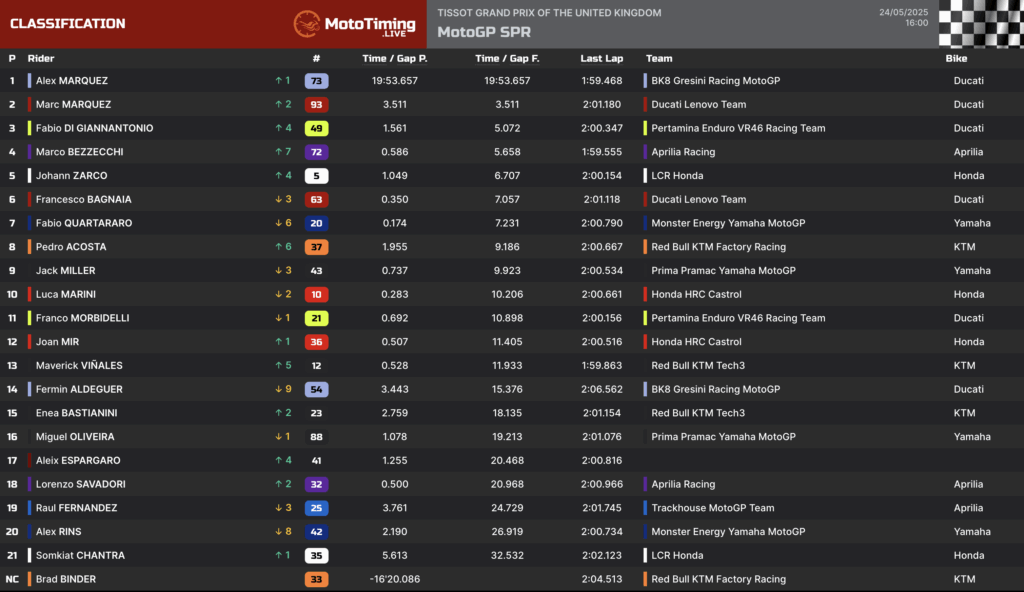
Task: Click the Time / Gap F. header
Action: [x=507, y=58]
